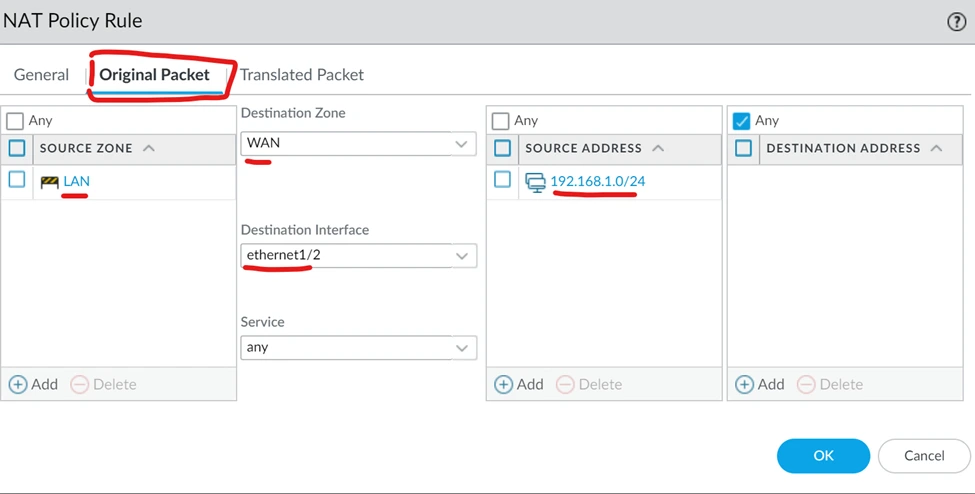Open the 192.168.1.0/24 address link
Image resolution: width=975 pixels, height=494 pixels.
597,181
